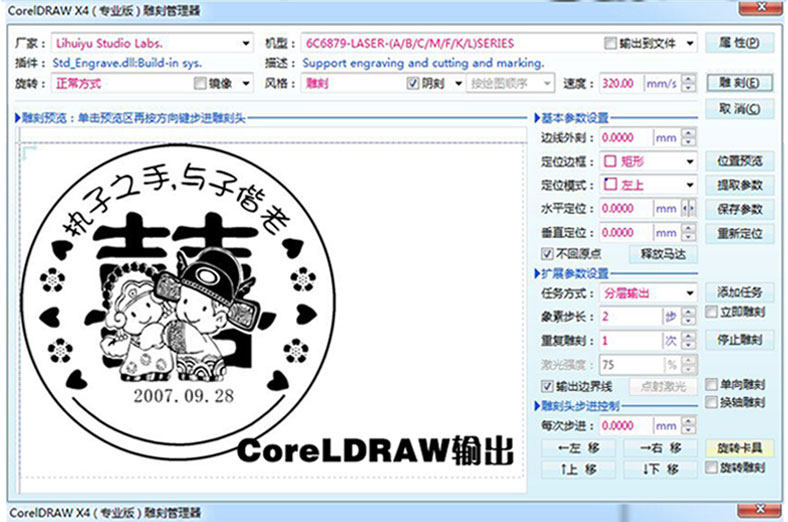Open the 定位边框 矩形 dropdown
Viewport: 788px width, 522px height.
coord(648,161)
